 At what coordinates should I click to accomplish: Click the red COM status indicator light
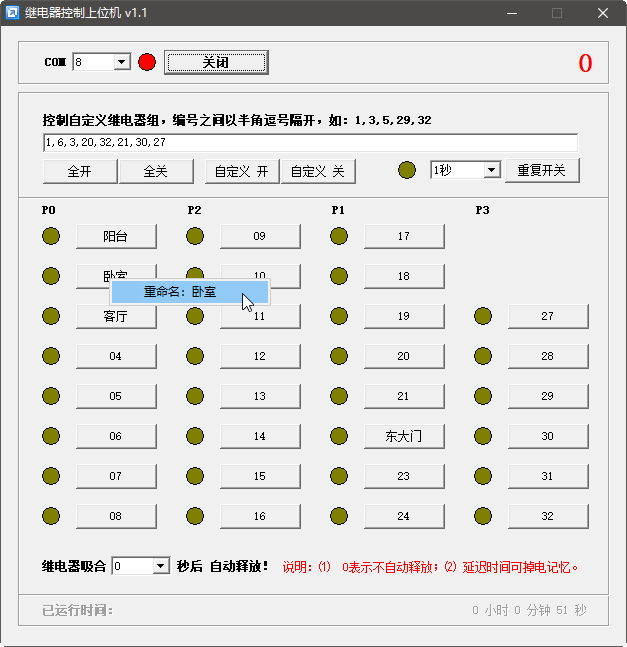[x=147, y=63]
